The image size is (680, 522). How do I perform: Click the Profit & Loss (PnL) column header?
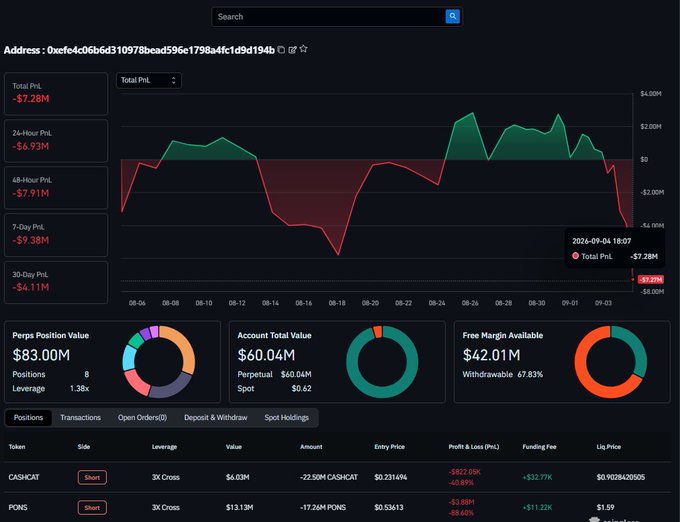point(474,447)
